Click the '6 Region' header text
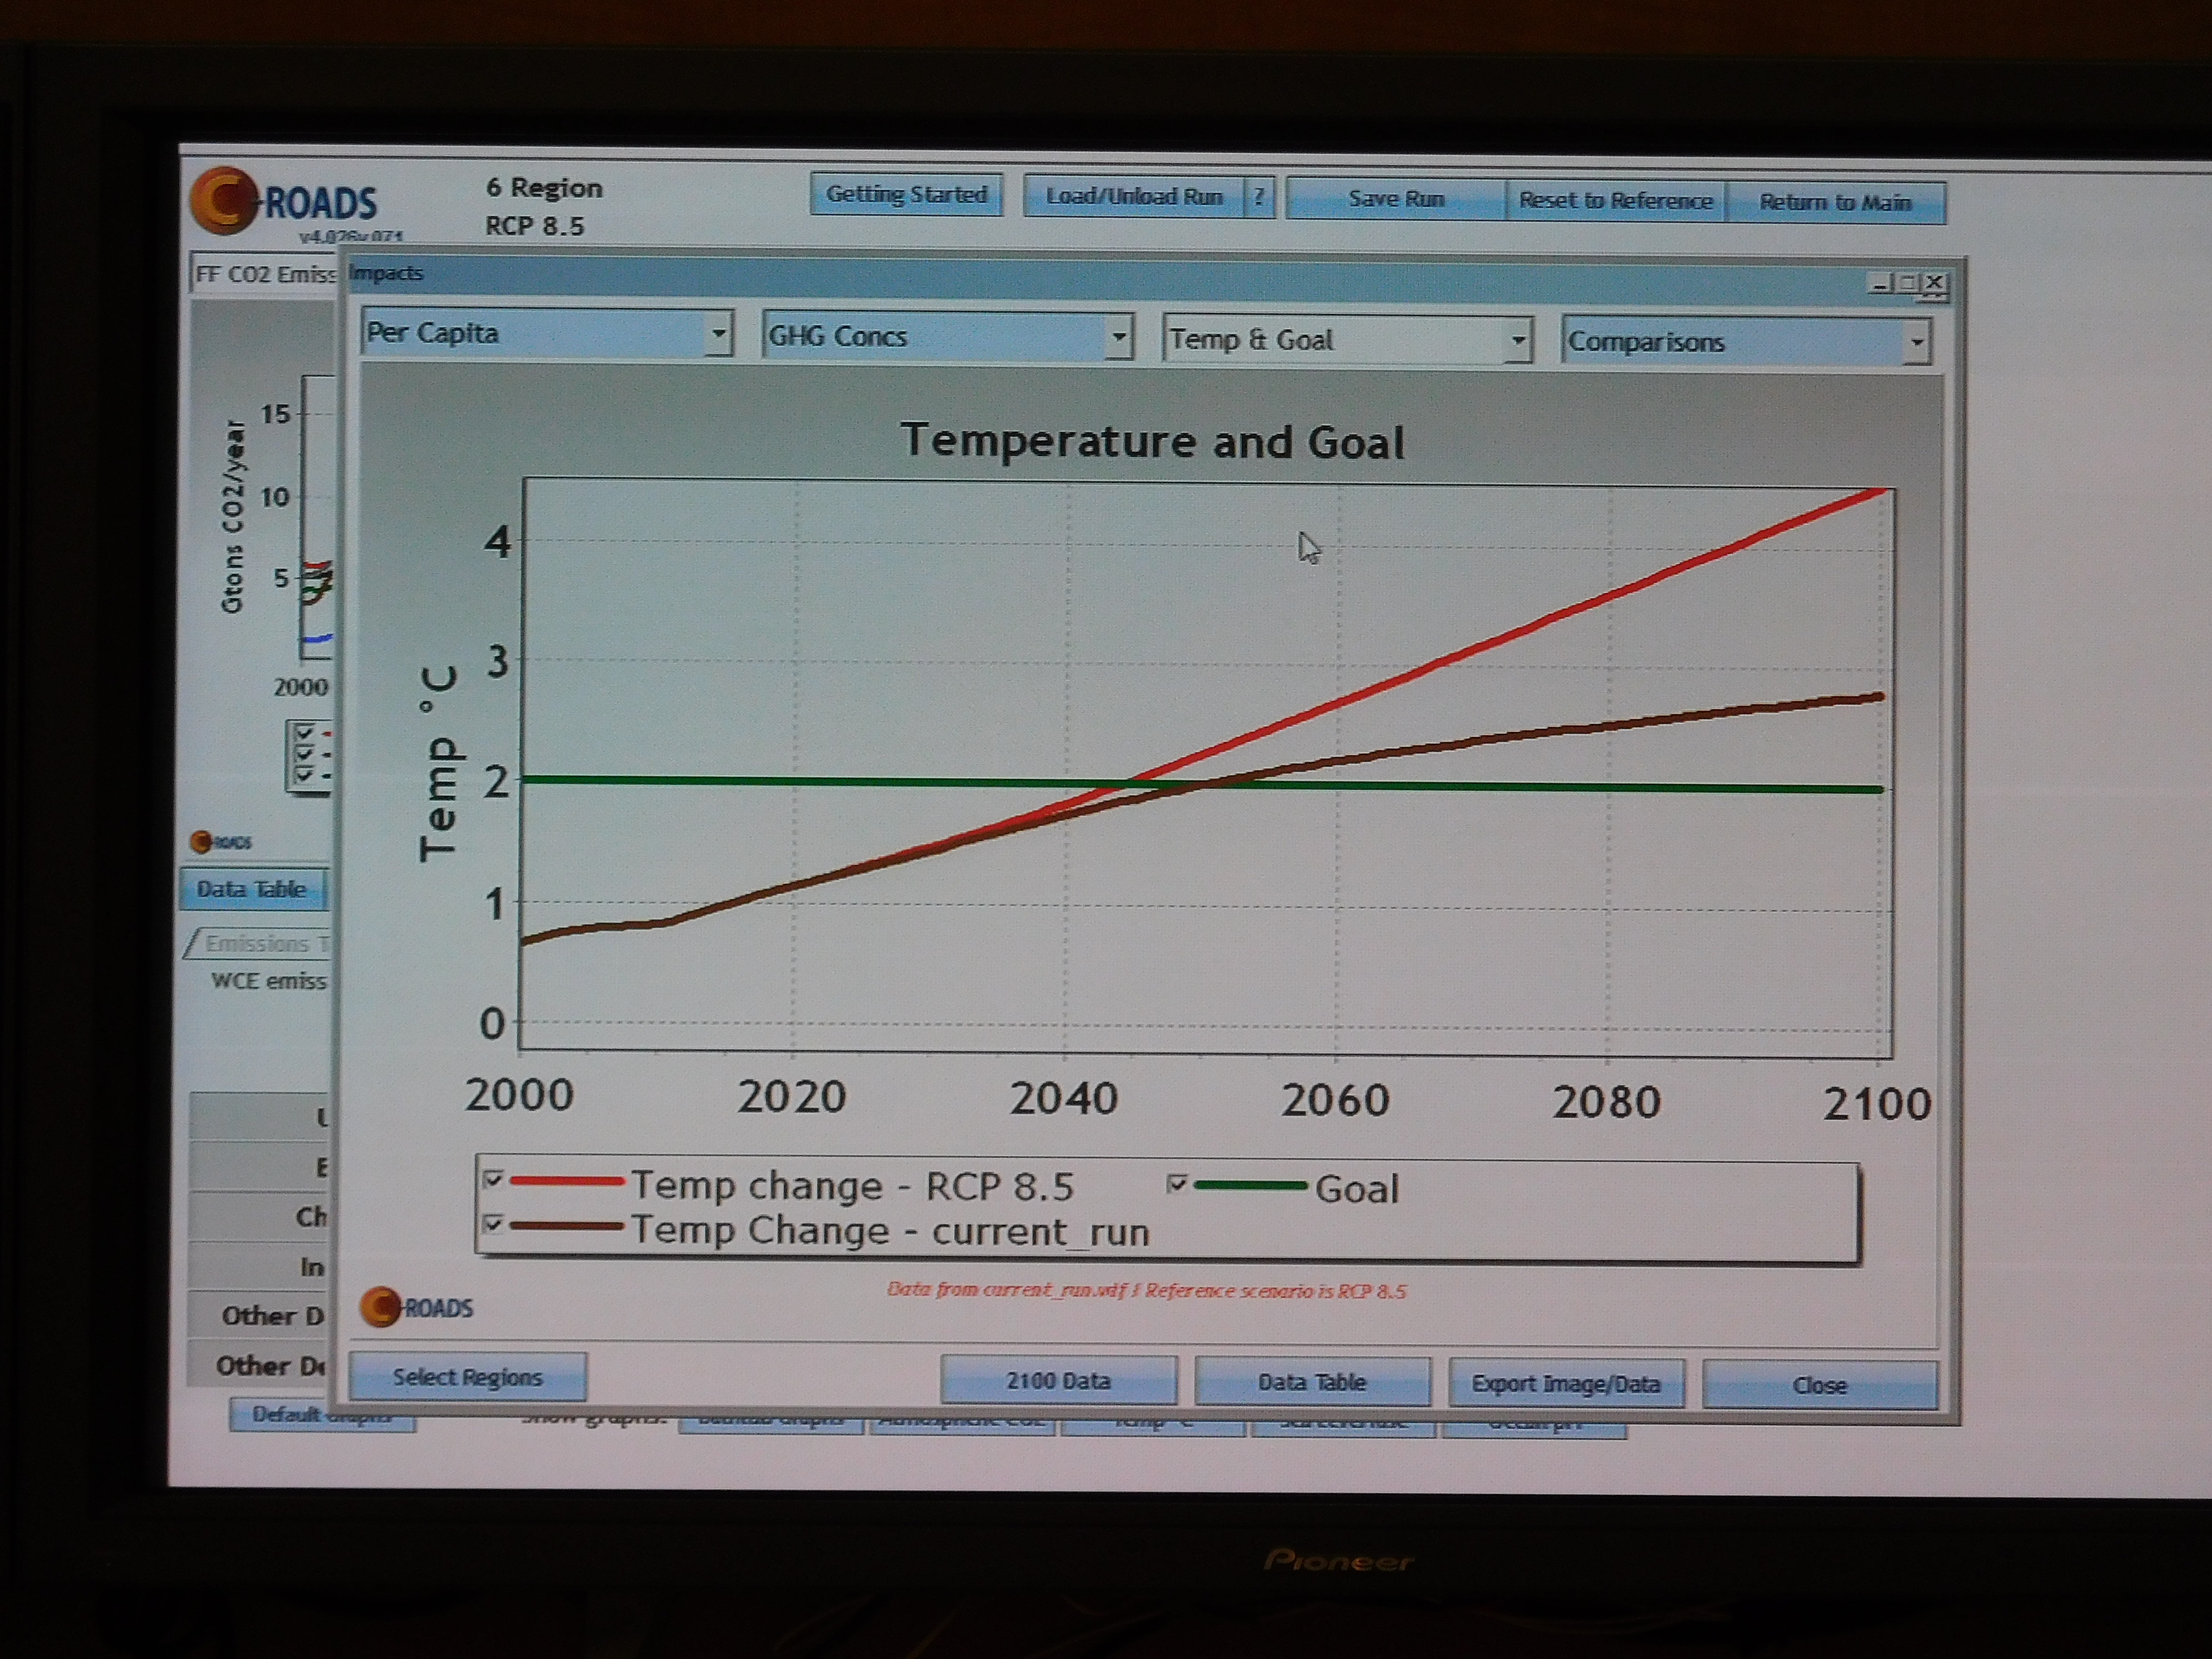The image size is (2212, 1659). coord(544,188)
